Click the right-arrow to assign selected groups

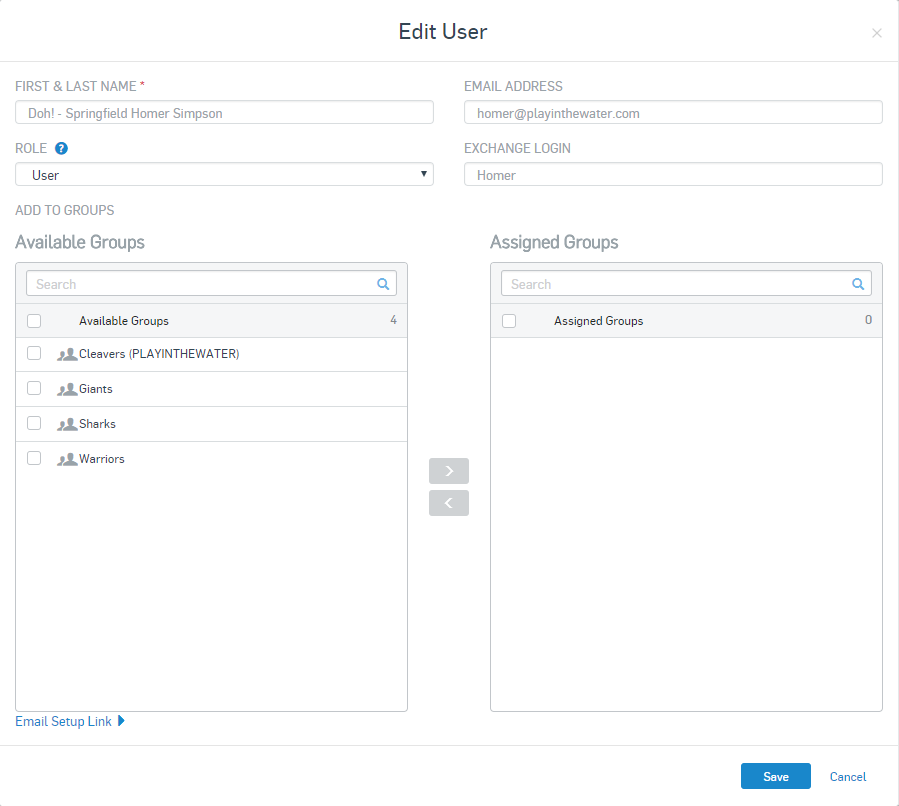[x=448, y=470]
